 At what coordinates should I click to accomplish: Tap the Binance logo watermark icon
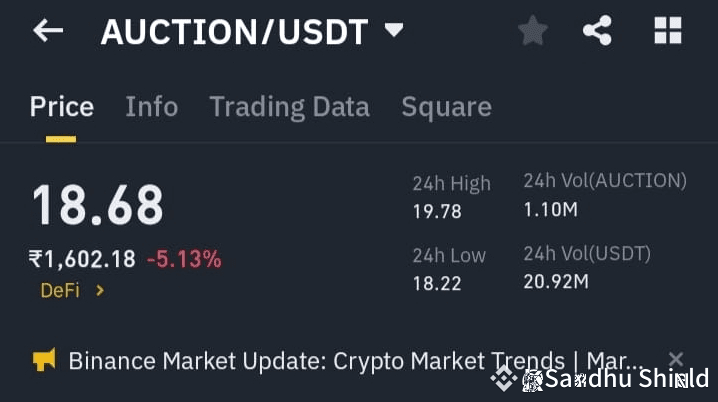point(503,379)
